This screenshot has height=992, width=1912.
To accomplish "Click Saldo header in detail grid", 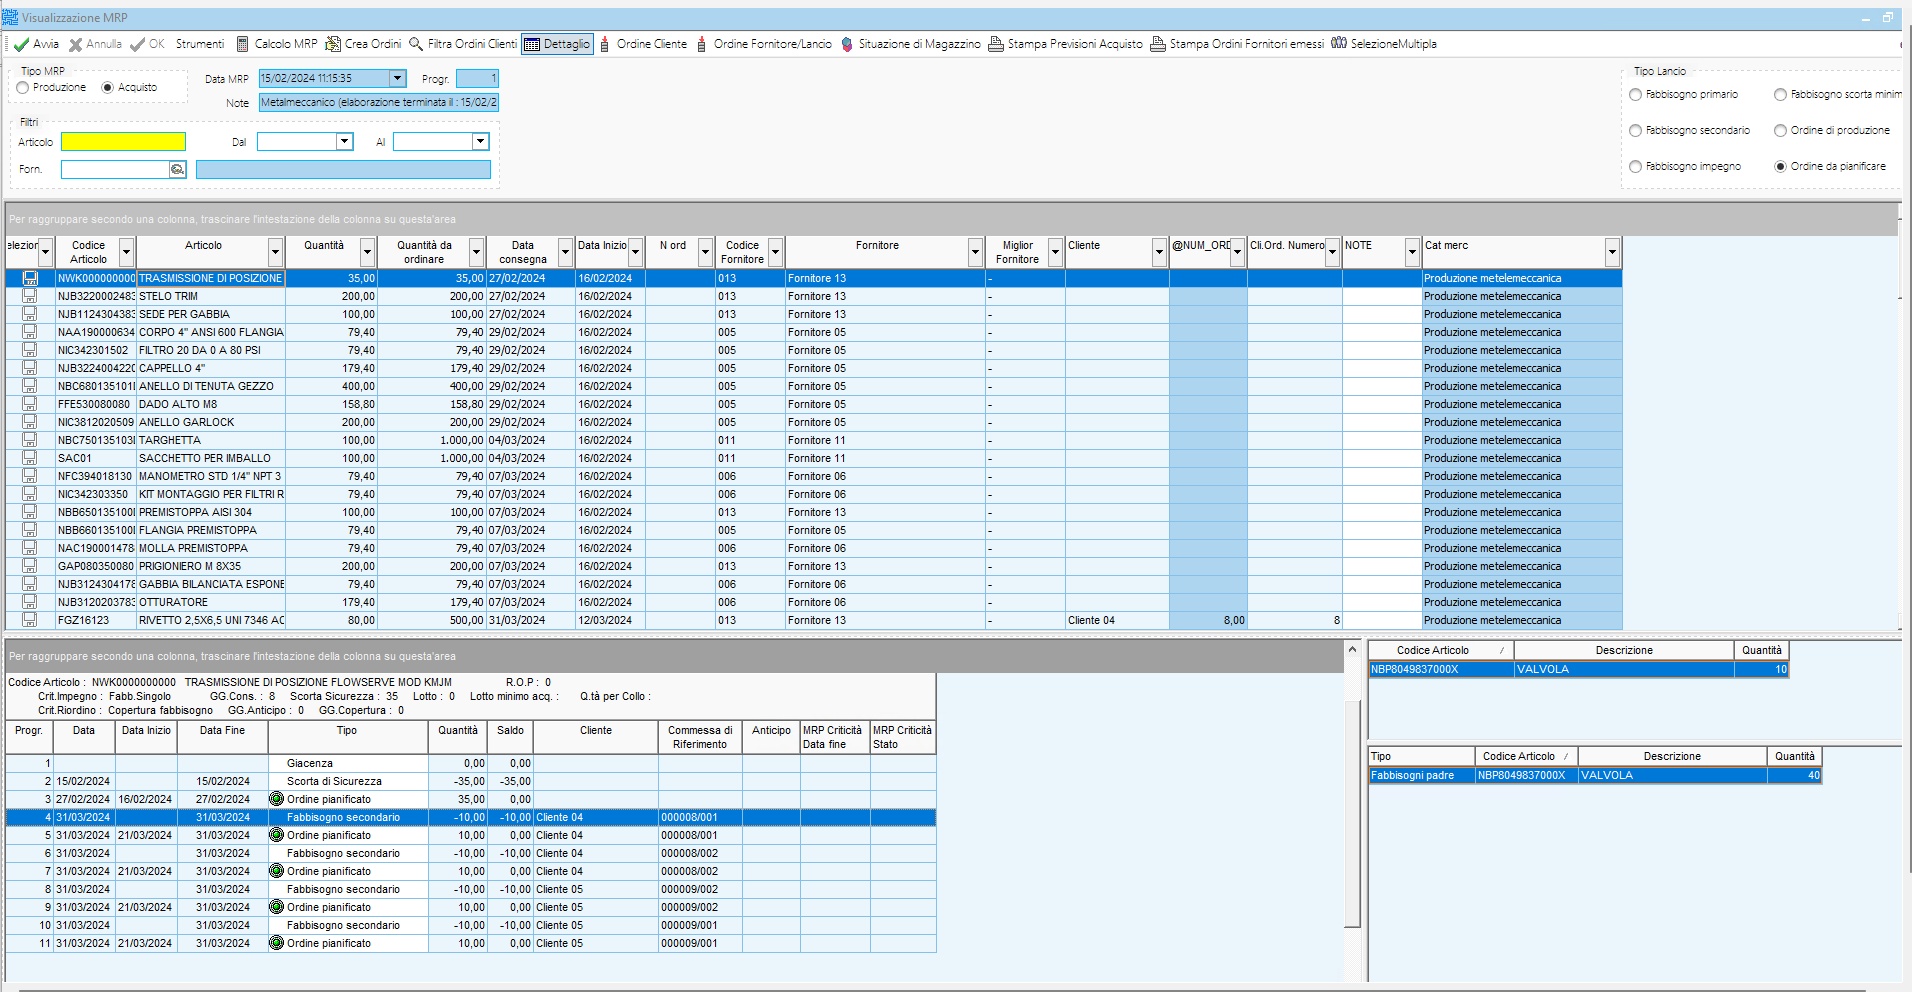I will coord(510,737).
